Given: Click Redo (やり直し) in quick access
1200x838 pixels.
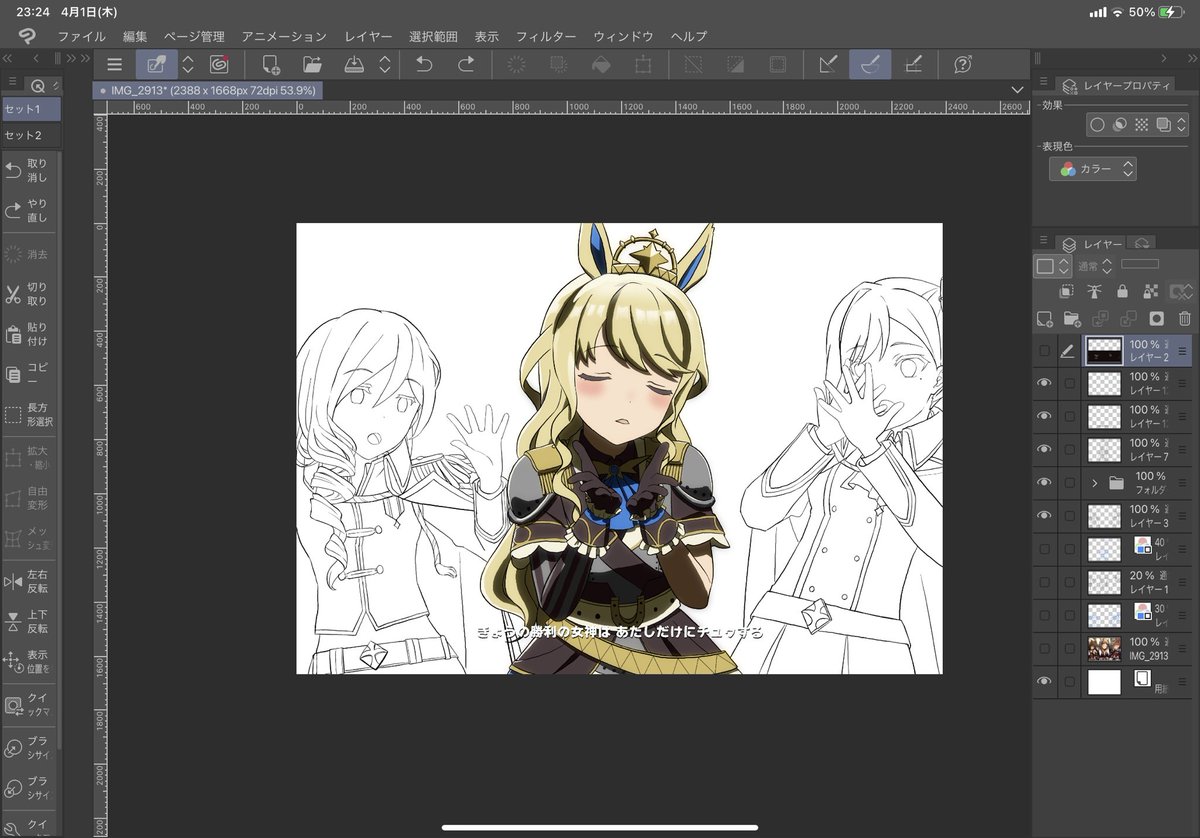Looking at the screenshot, I should [28, 210].
